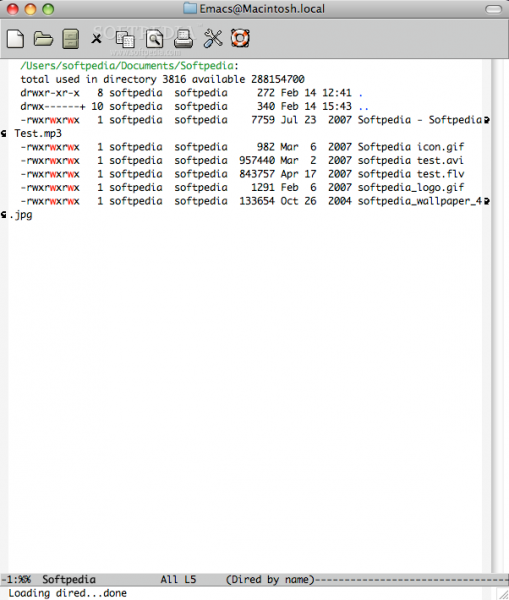Viewport: 509px width, 600px height.
Task: Open Preferences with the tools icon
Action: click(213, 38)
